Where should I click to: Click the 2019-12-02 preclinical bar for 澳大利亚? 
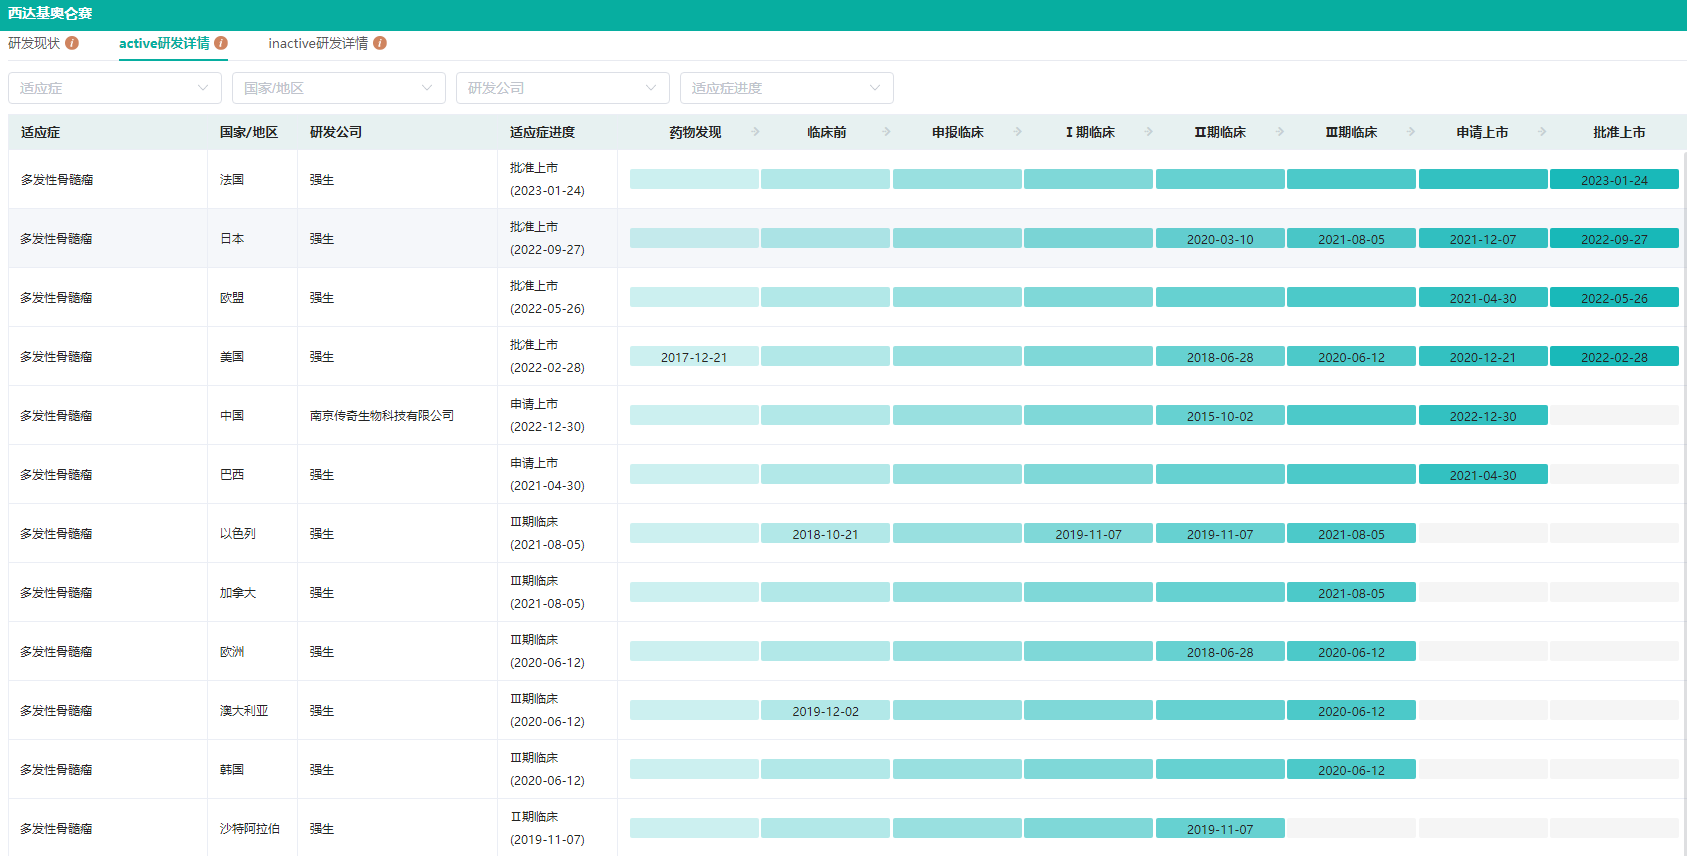[x=825, y=711]
